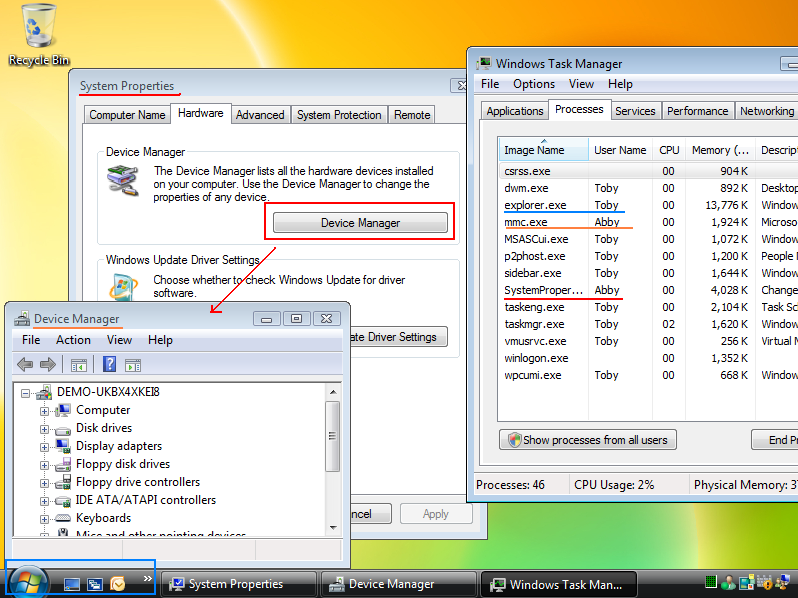Image resolution: width=798 pixels, height=598 pixels.
Task: Open the View menu in Device Manager
Action: [119, 340]
